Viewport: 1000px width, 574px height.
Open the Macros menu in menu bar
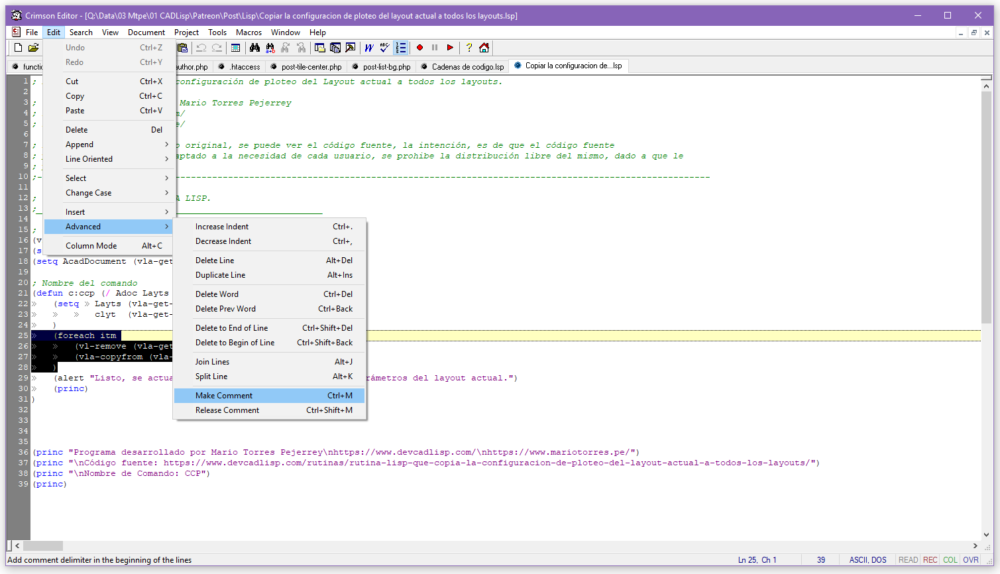click(249, 32)
